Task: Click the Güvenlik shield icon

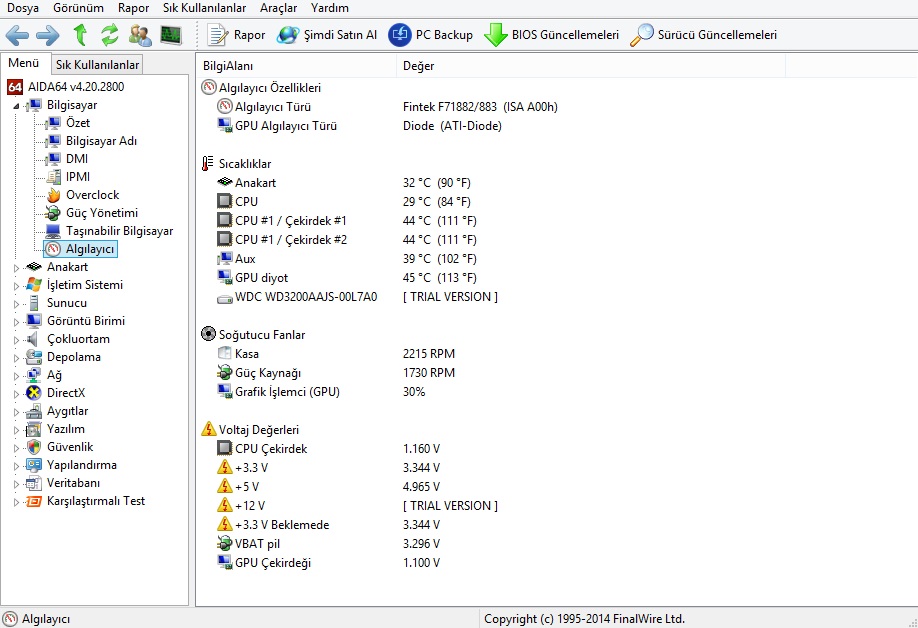Action: [34, 447]
